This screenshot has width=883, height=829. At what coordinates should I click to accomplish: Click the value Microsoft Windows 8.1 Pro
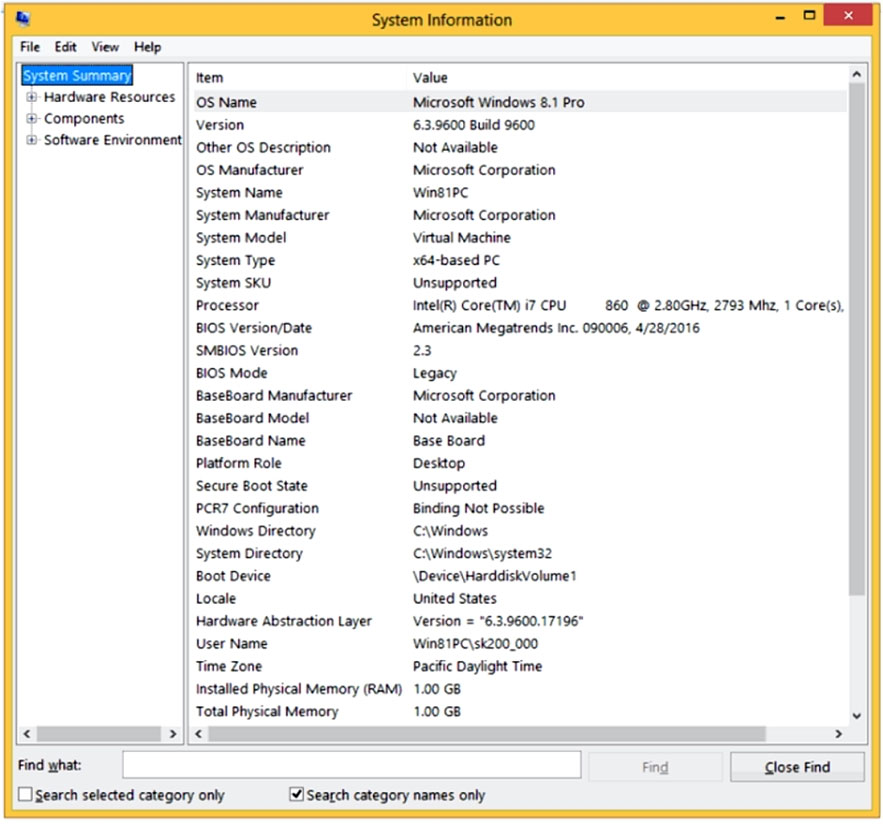498,102
